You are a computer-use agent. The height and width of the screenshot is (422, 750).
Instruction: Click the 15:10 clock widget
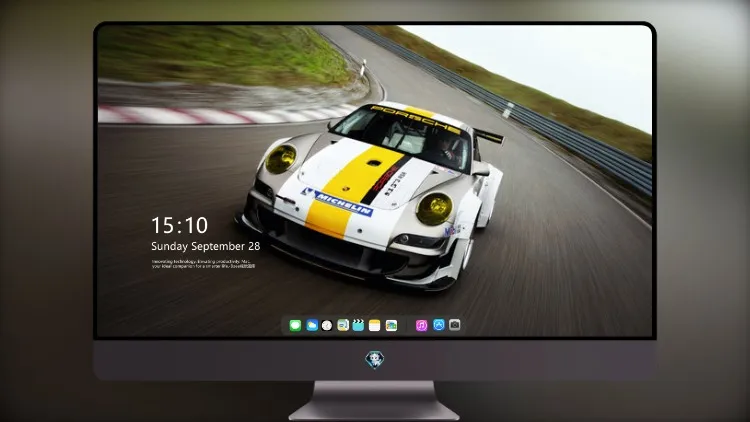coord(179,225)
